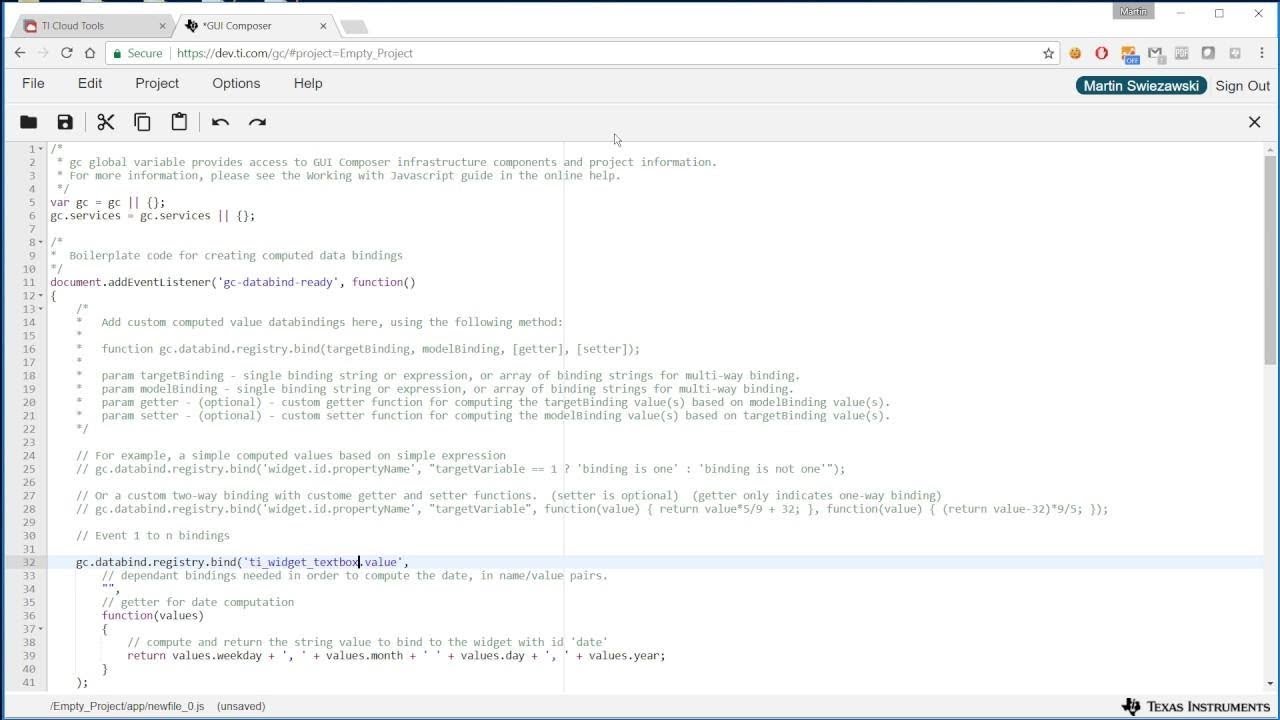Copy selection with the toolbar copy icon

pyautogui.click(x=142, y=122)
